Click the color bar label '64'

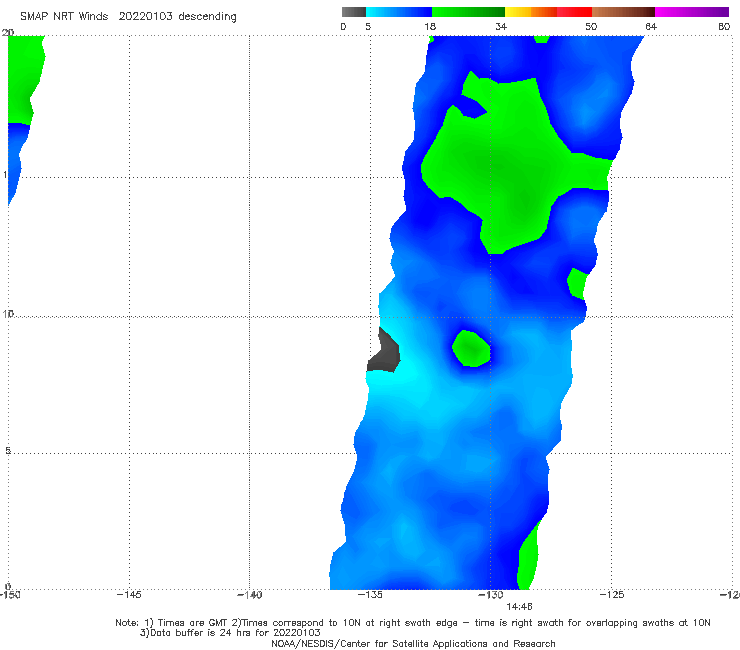click(x=651, y=26)
